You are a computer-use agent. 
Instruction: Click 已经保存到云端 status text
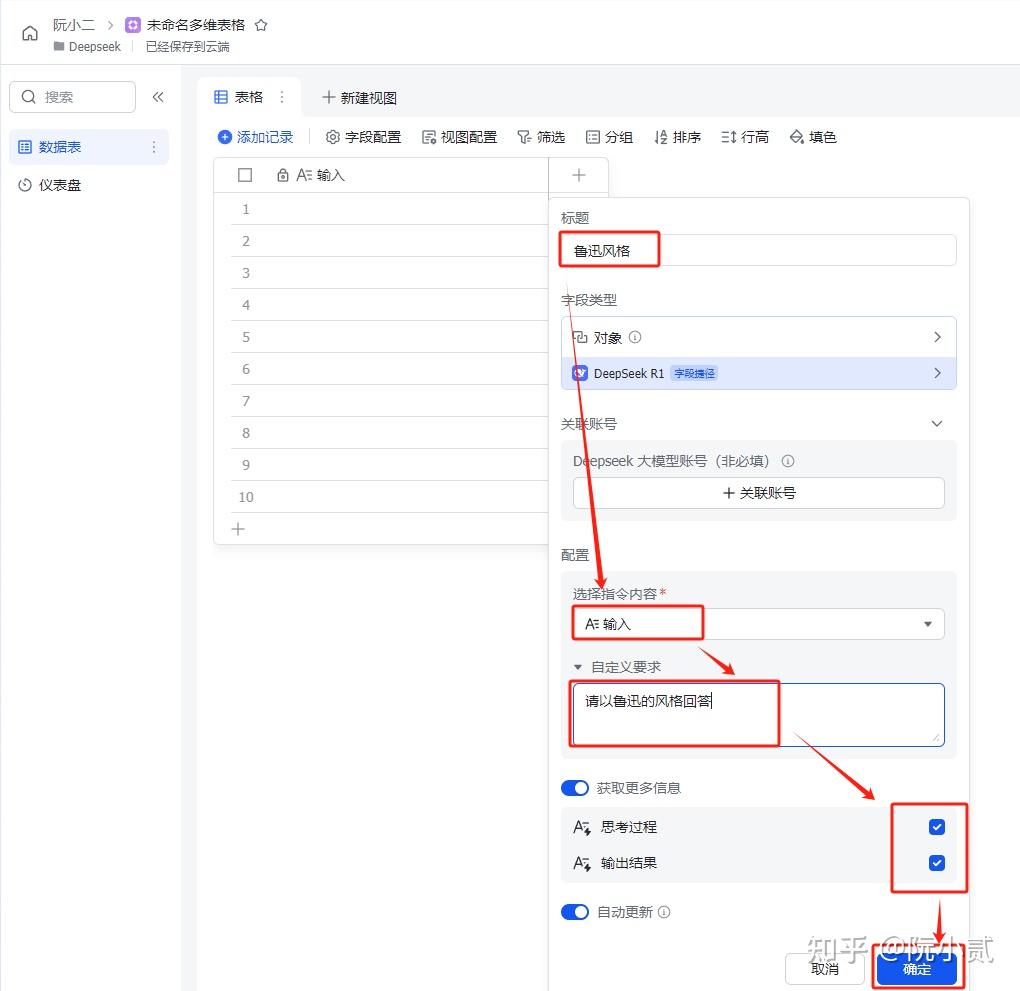187,46
